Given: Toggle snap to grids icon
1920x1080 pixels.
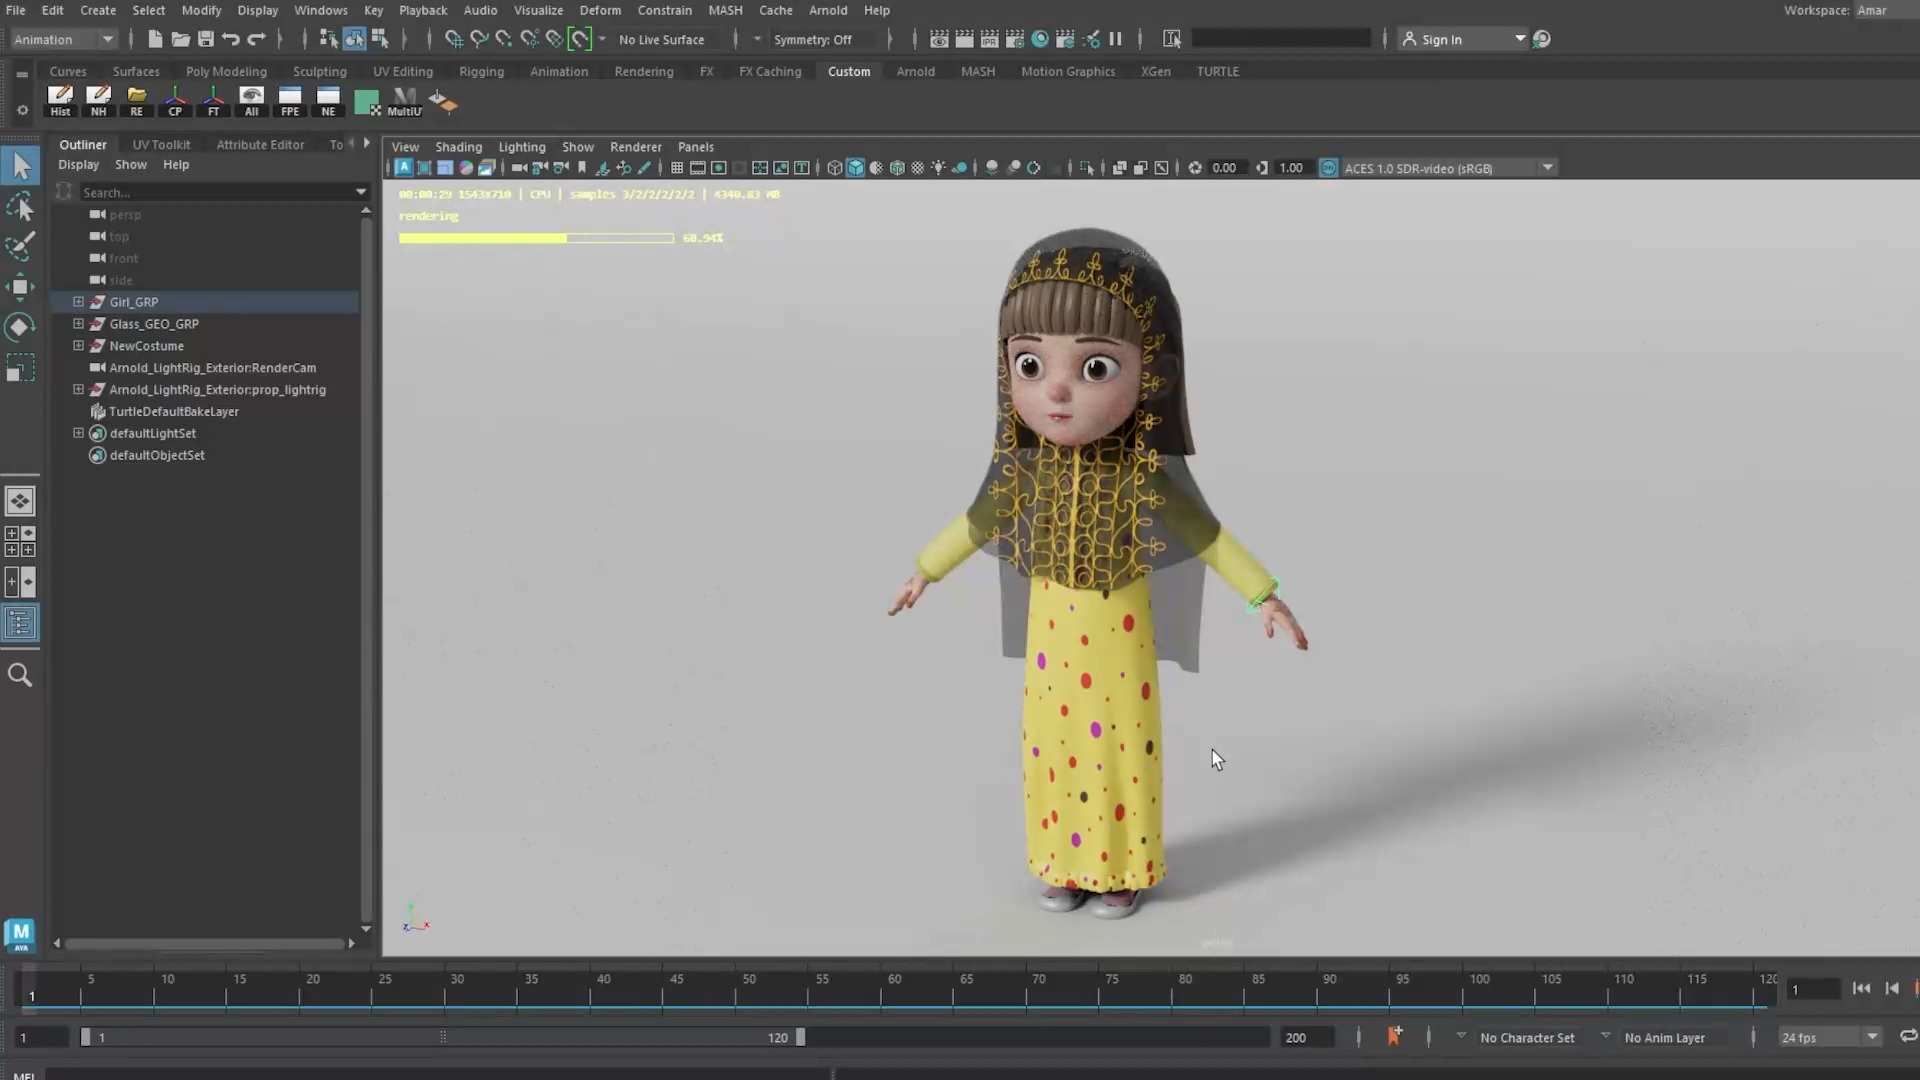Looking at the screenshot, I should 454,39.
